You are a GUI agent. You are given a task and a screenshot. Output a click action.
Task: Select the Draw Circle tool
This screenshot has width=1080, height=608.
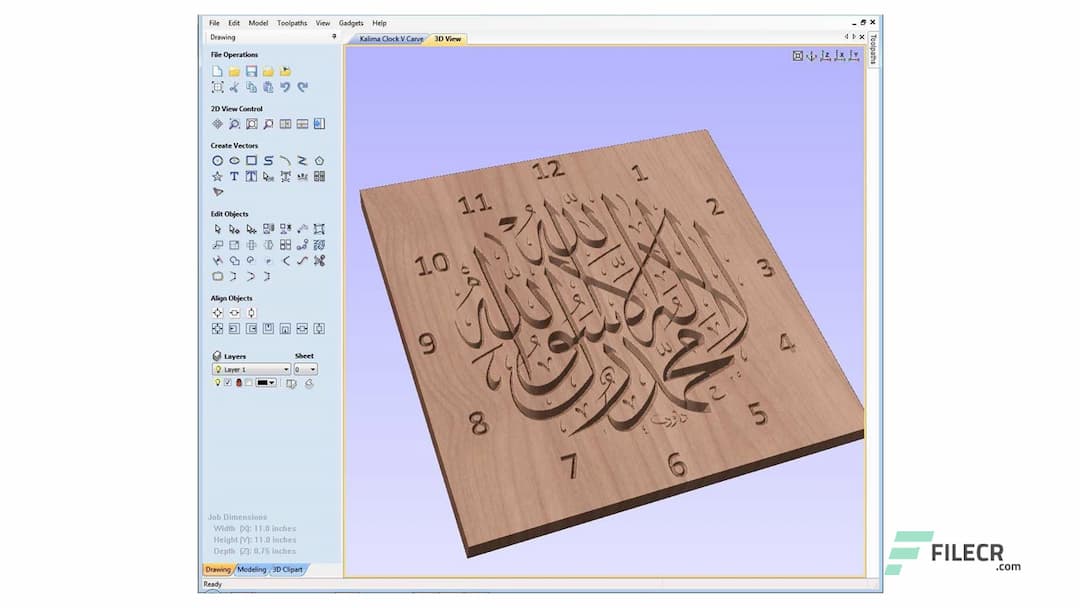tap(217, 160)
